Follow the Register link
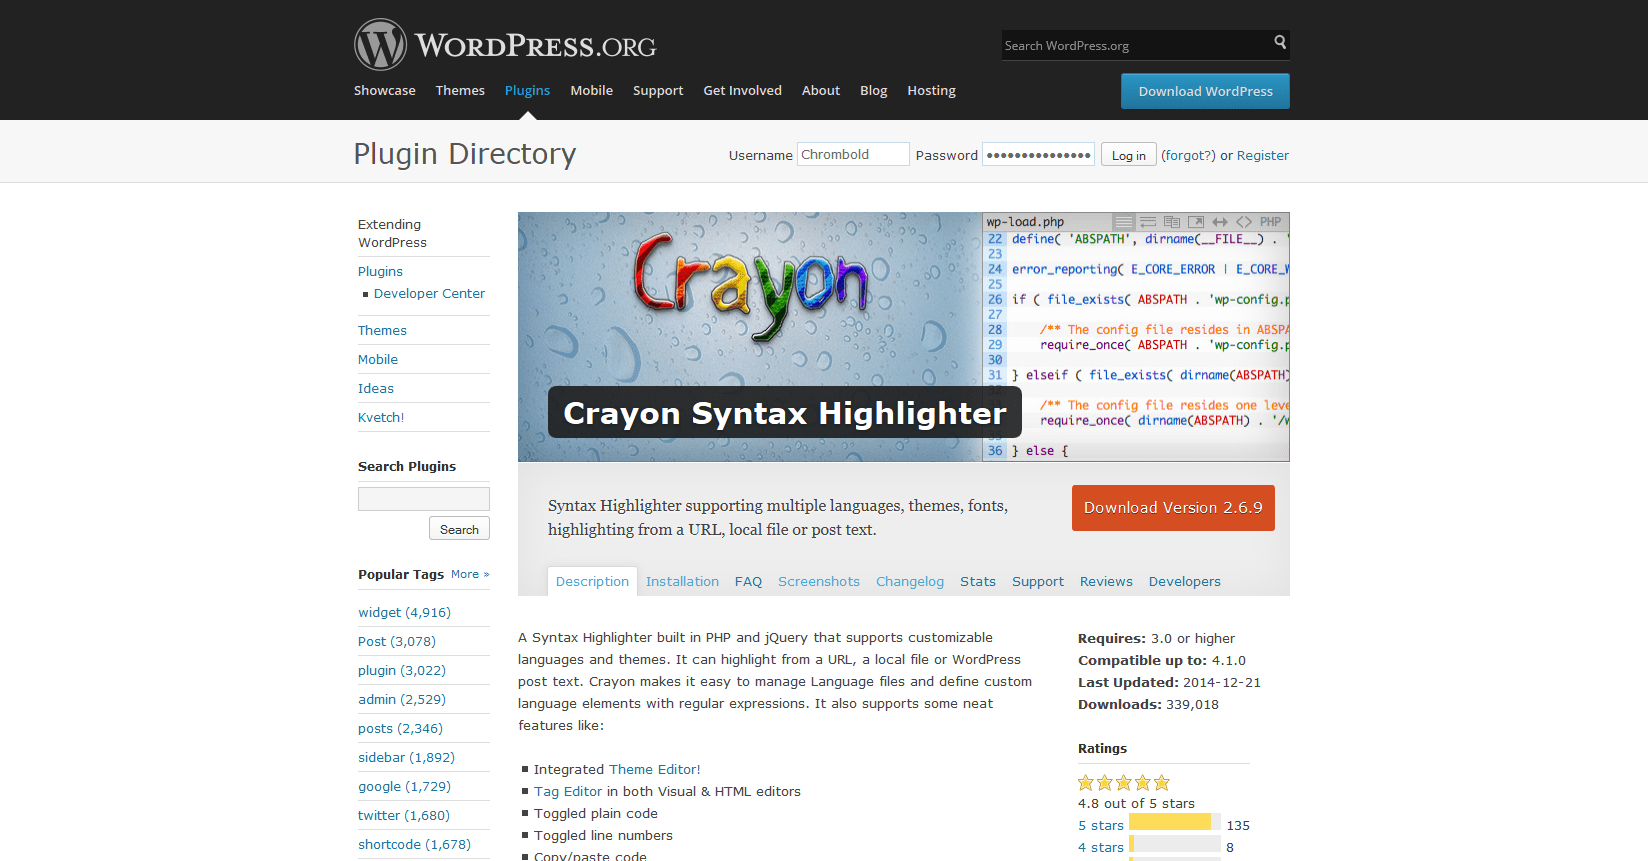Image resolution: width=1648 pixels, height=861 pixels. click(x=1263, y=156)
